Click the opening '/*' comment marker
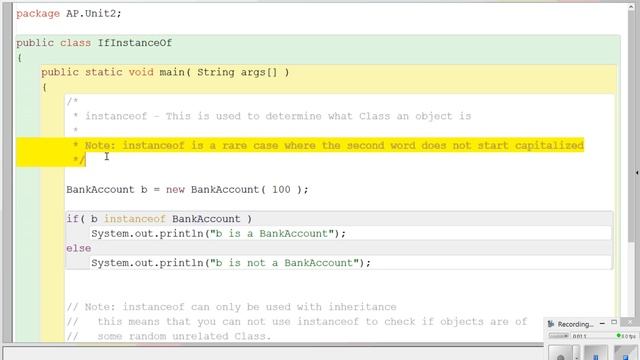 [x=72, y=101]
